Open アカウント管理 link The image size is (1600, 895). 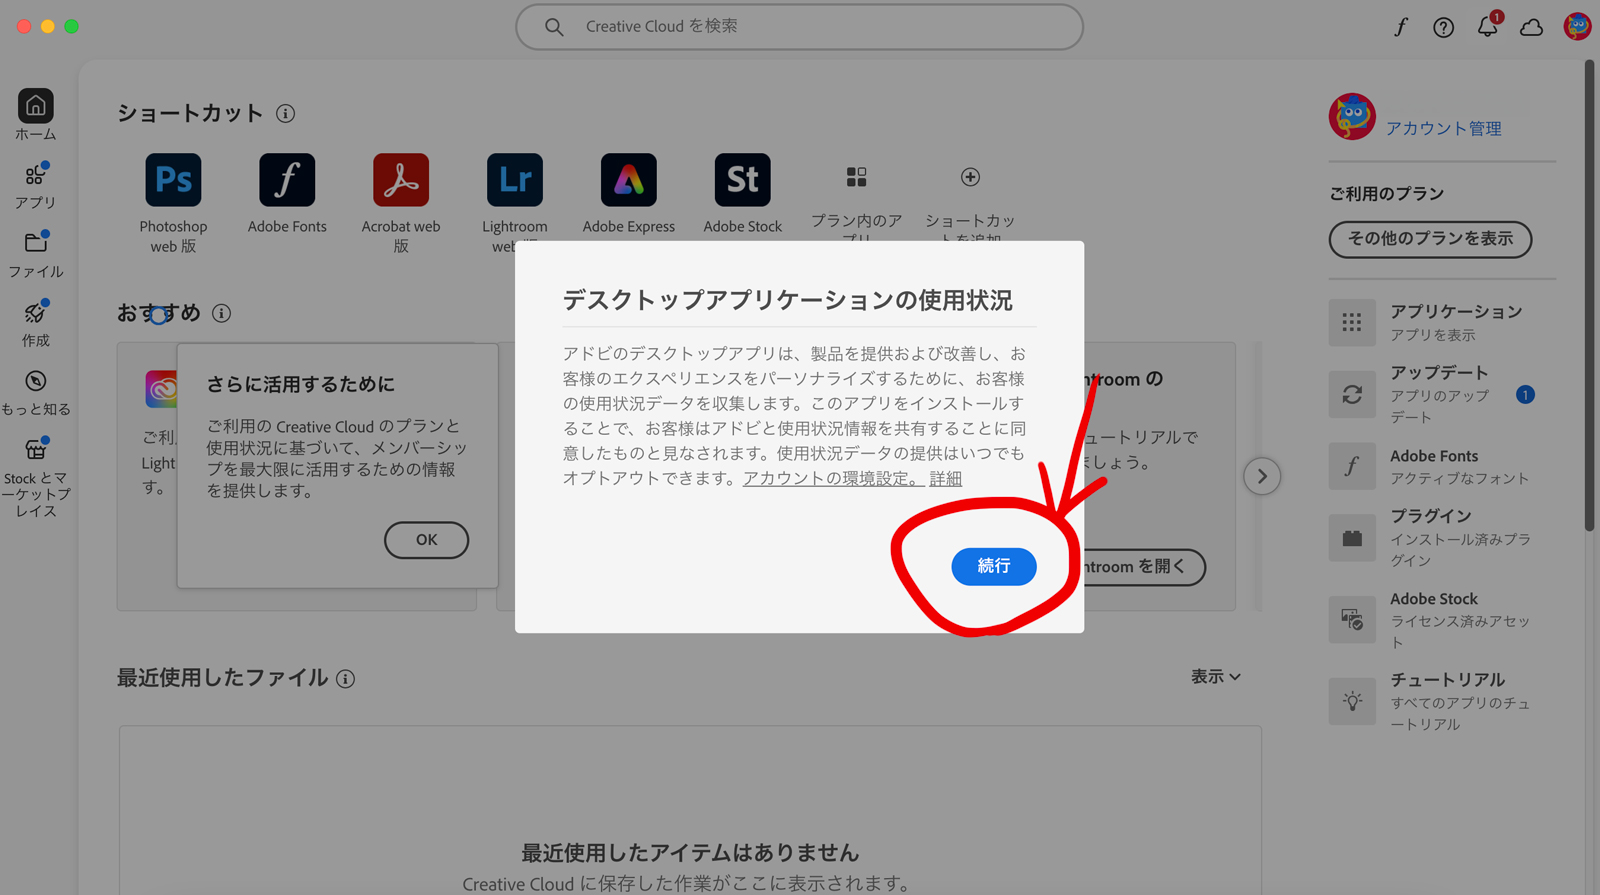[1443, 128]
